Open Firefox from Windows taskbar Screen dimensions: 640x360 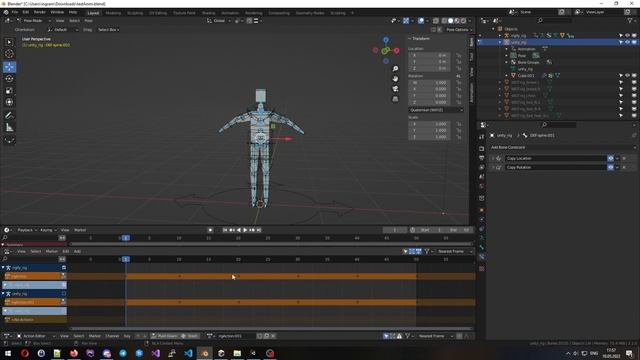click(73, 353)
